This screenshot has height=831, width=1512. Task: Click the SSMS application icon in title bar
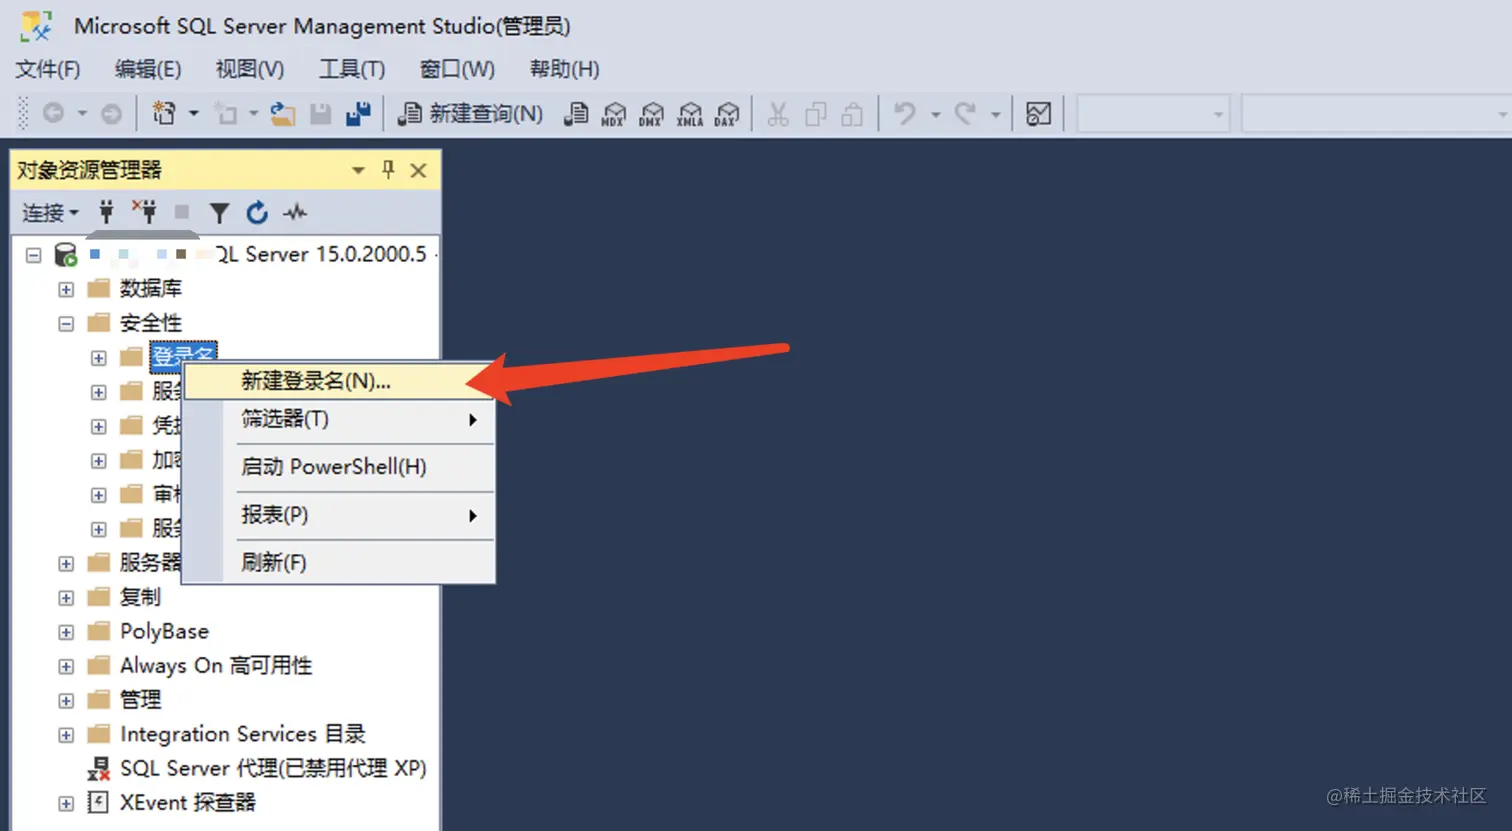pos(37,26)
